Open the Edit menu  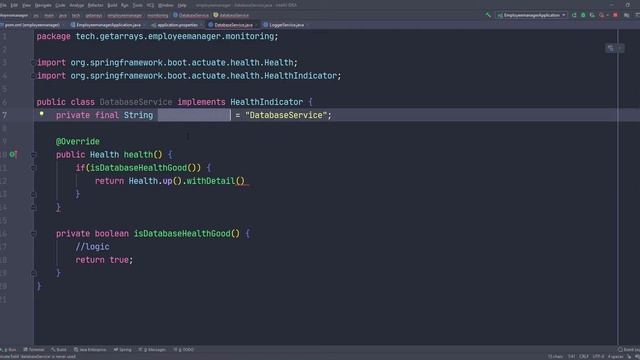[14, 5]
